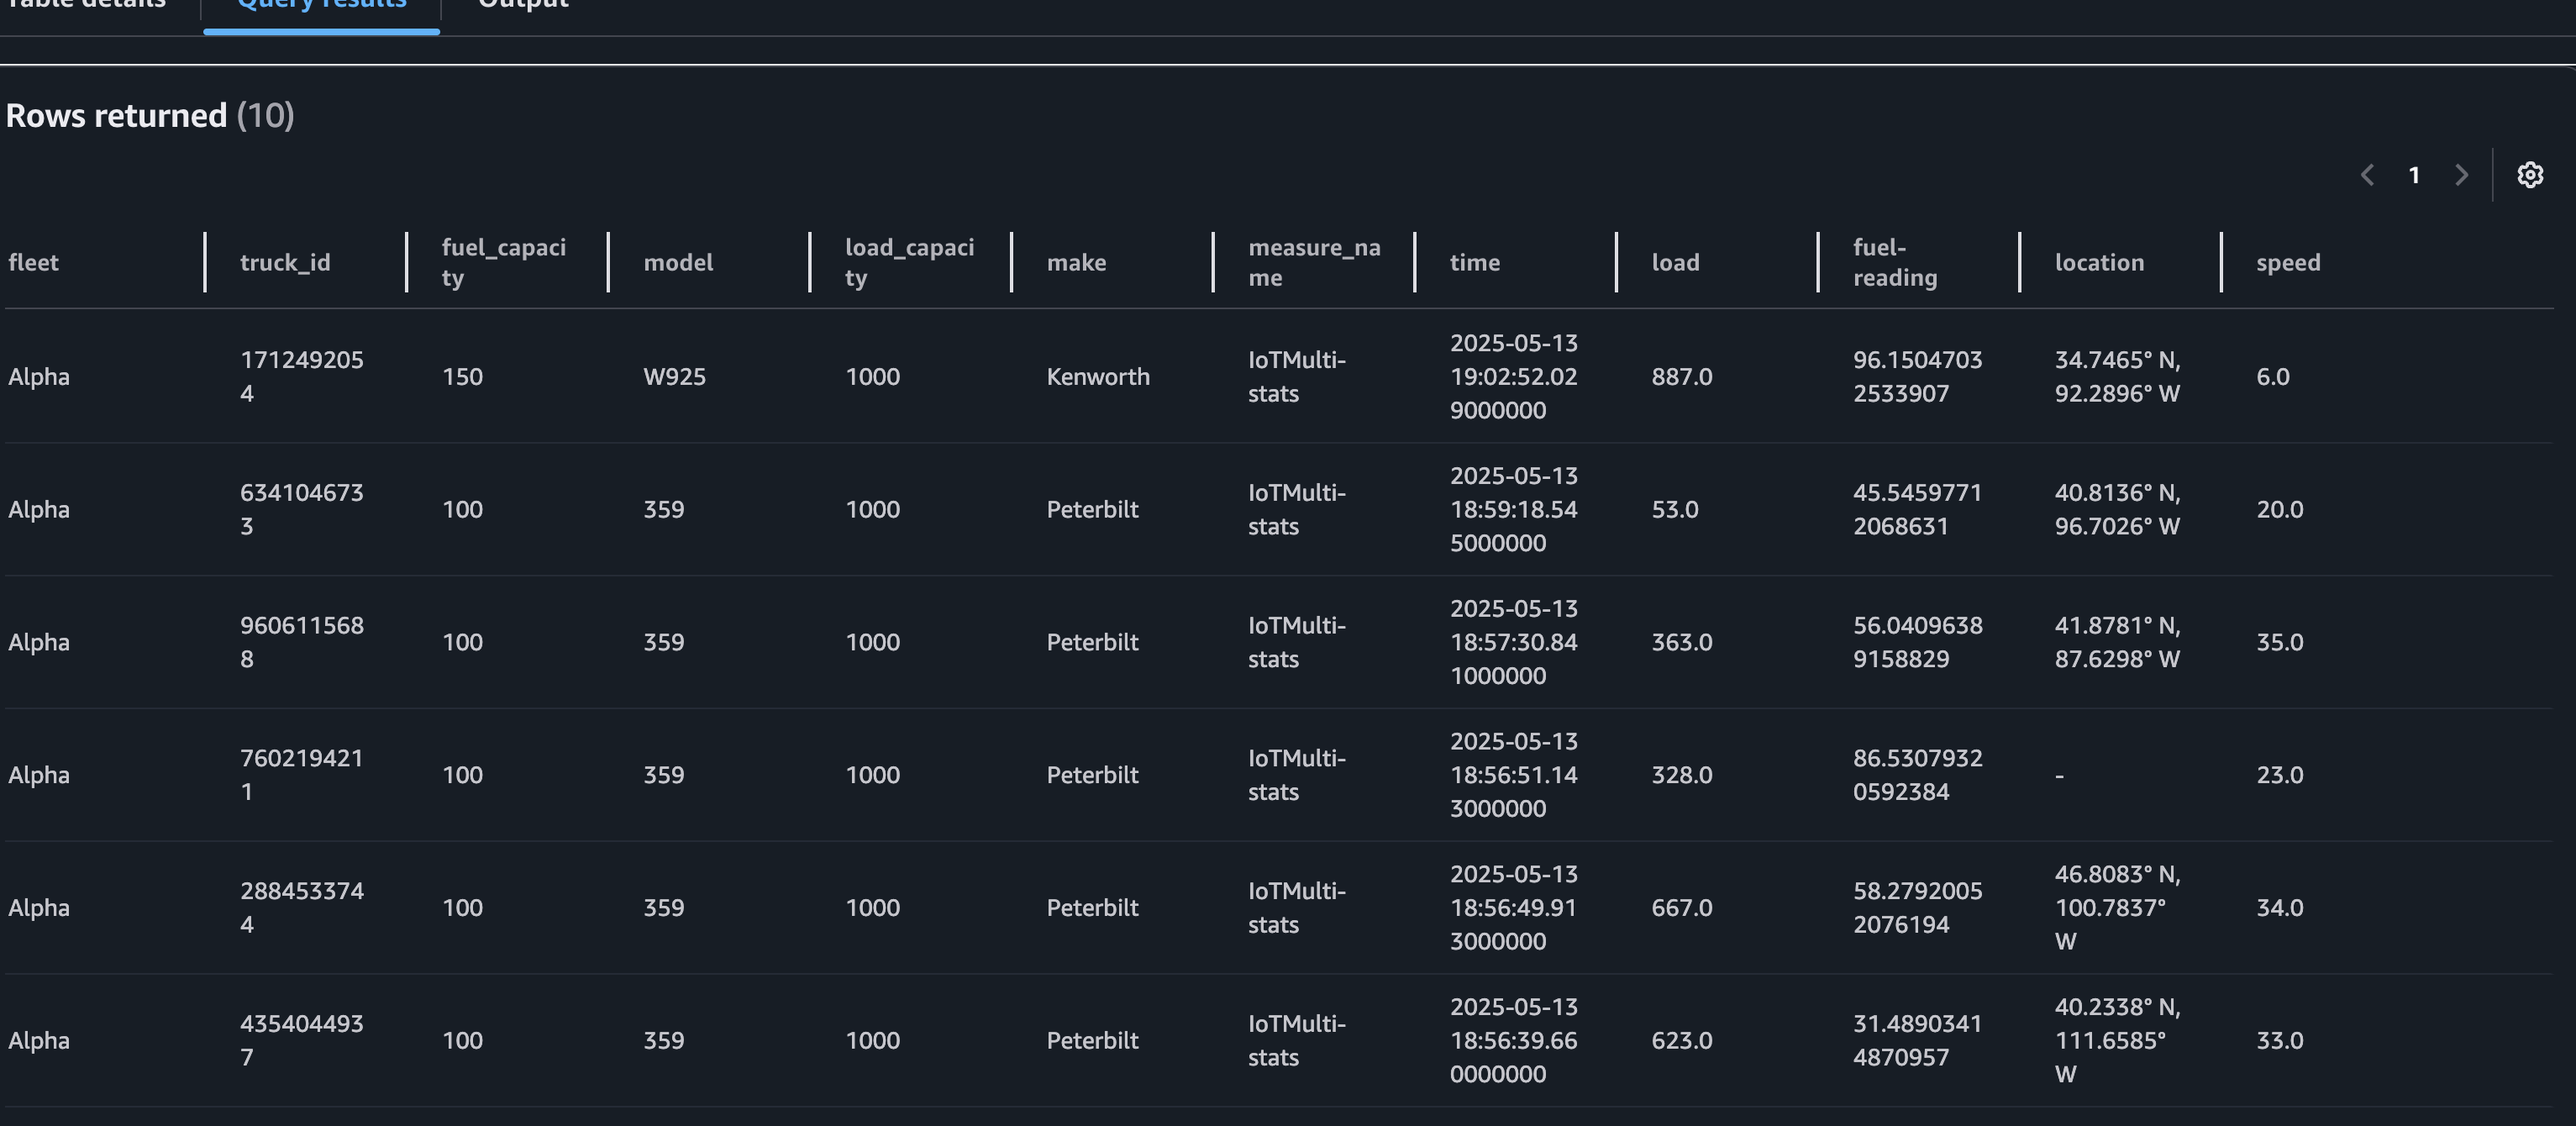The height and width of the screenshot is (1126, 2576).
Task: Click the time column header
Action: 1475,262
